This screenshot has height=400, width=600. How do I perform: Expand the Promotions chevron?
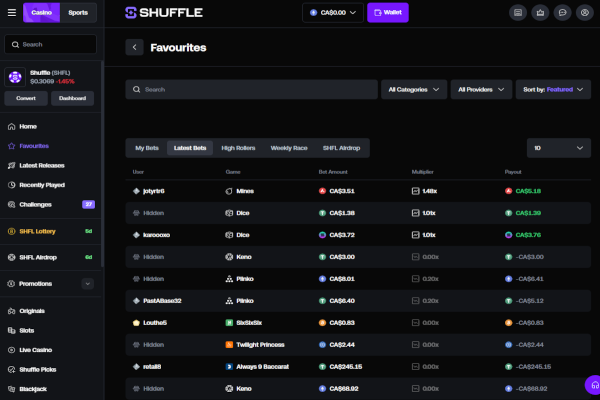(88, 284)
